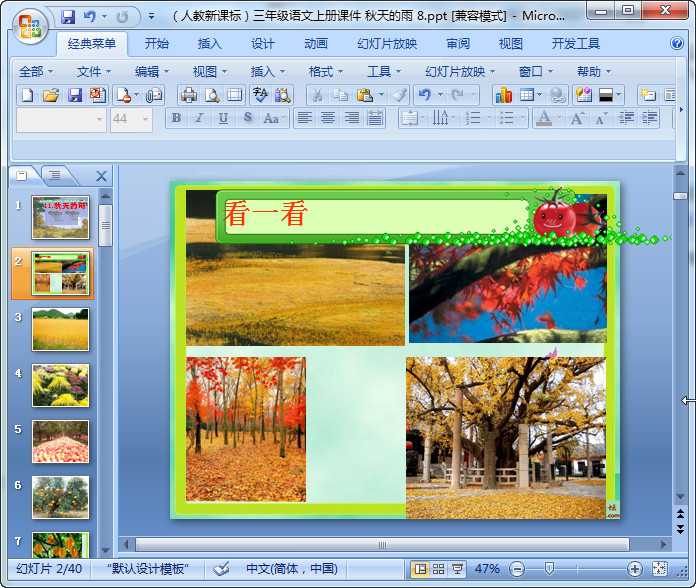Switch to Normal view in status bar
The width and height of the screenshot is (696, 588).
(x=420, y=569)
